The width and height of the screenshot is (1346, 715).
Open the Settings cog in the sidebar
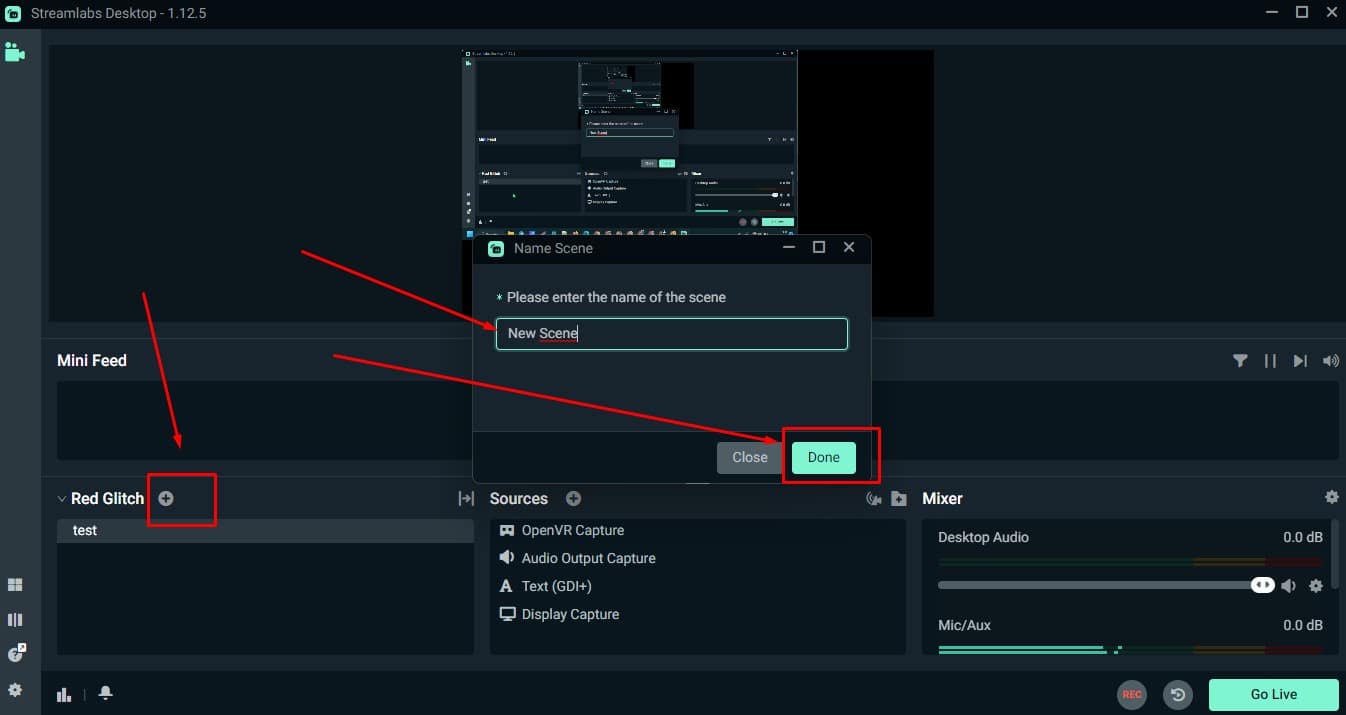coord(15,690)
